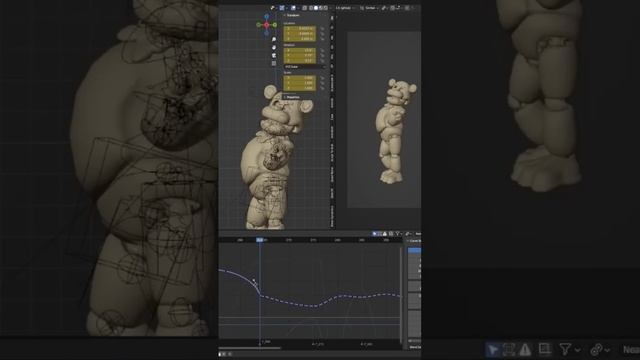This screenshot has width=640, height=360.
Task: Click the bottom blue negative Z gizmo handle
Action: [x=267, y=33]
